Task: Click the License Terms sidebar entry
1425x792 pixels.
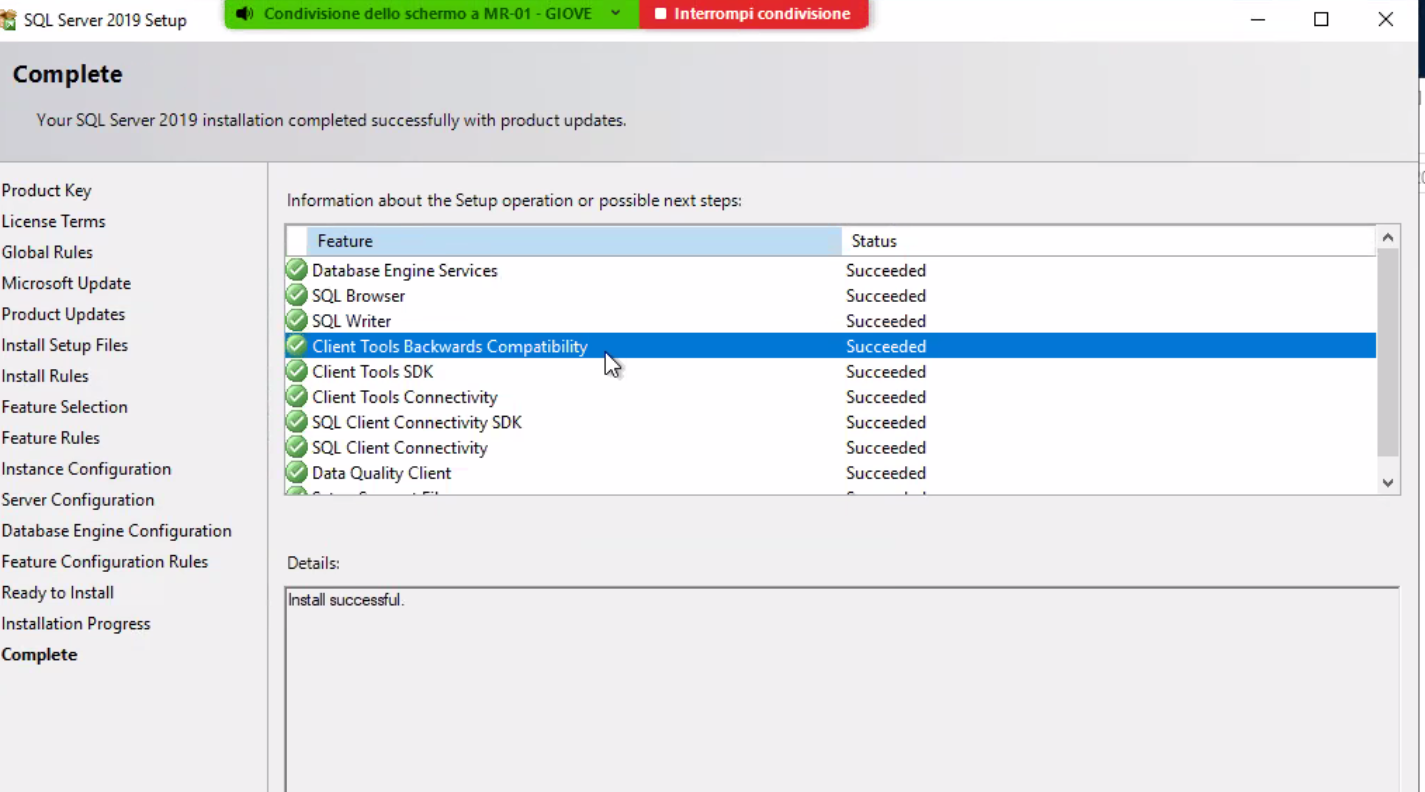Action: pyautogui.click(x=53, y=221)
